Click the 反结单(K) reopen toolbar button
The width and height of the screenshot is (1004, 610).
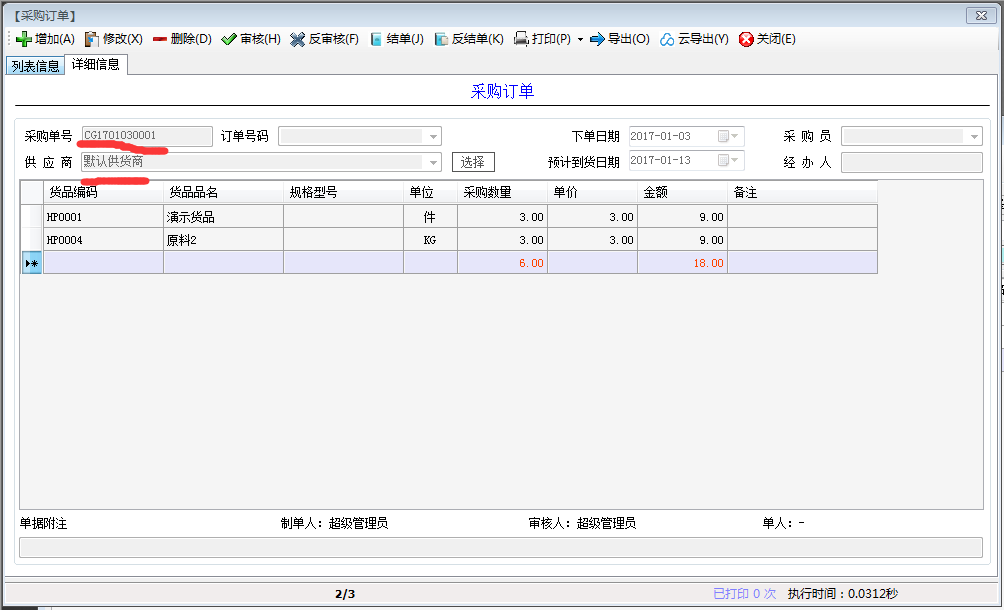(x=469, y=39)
